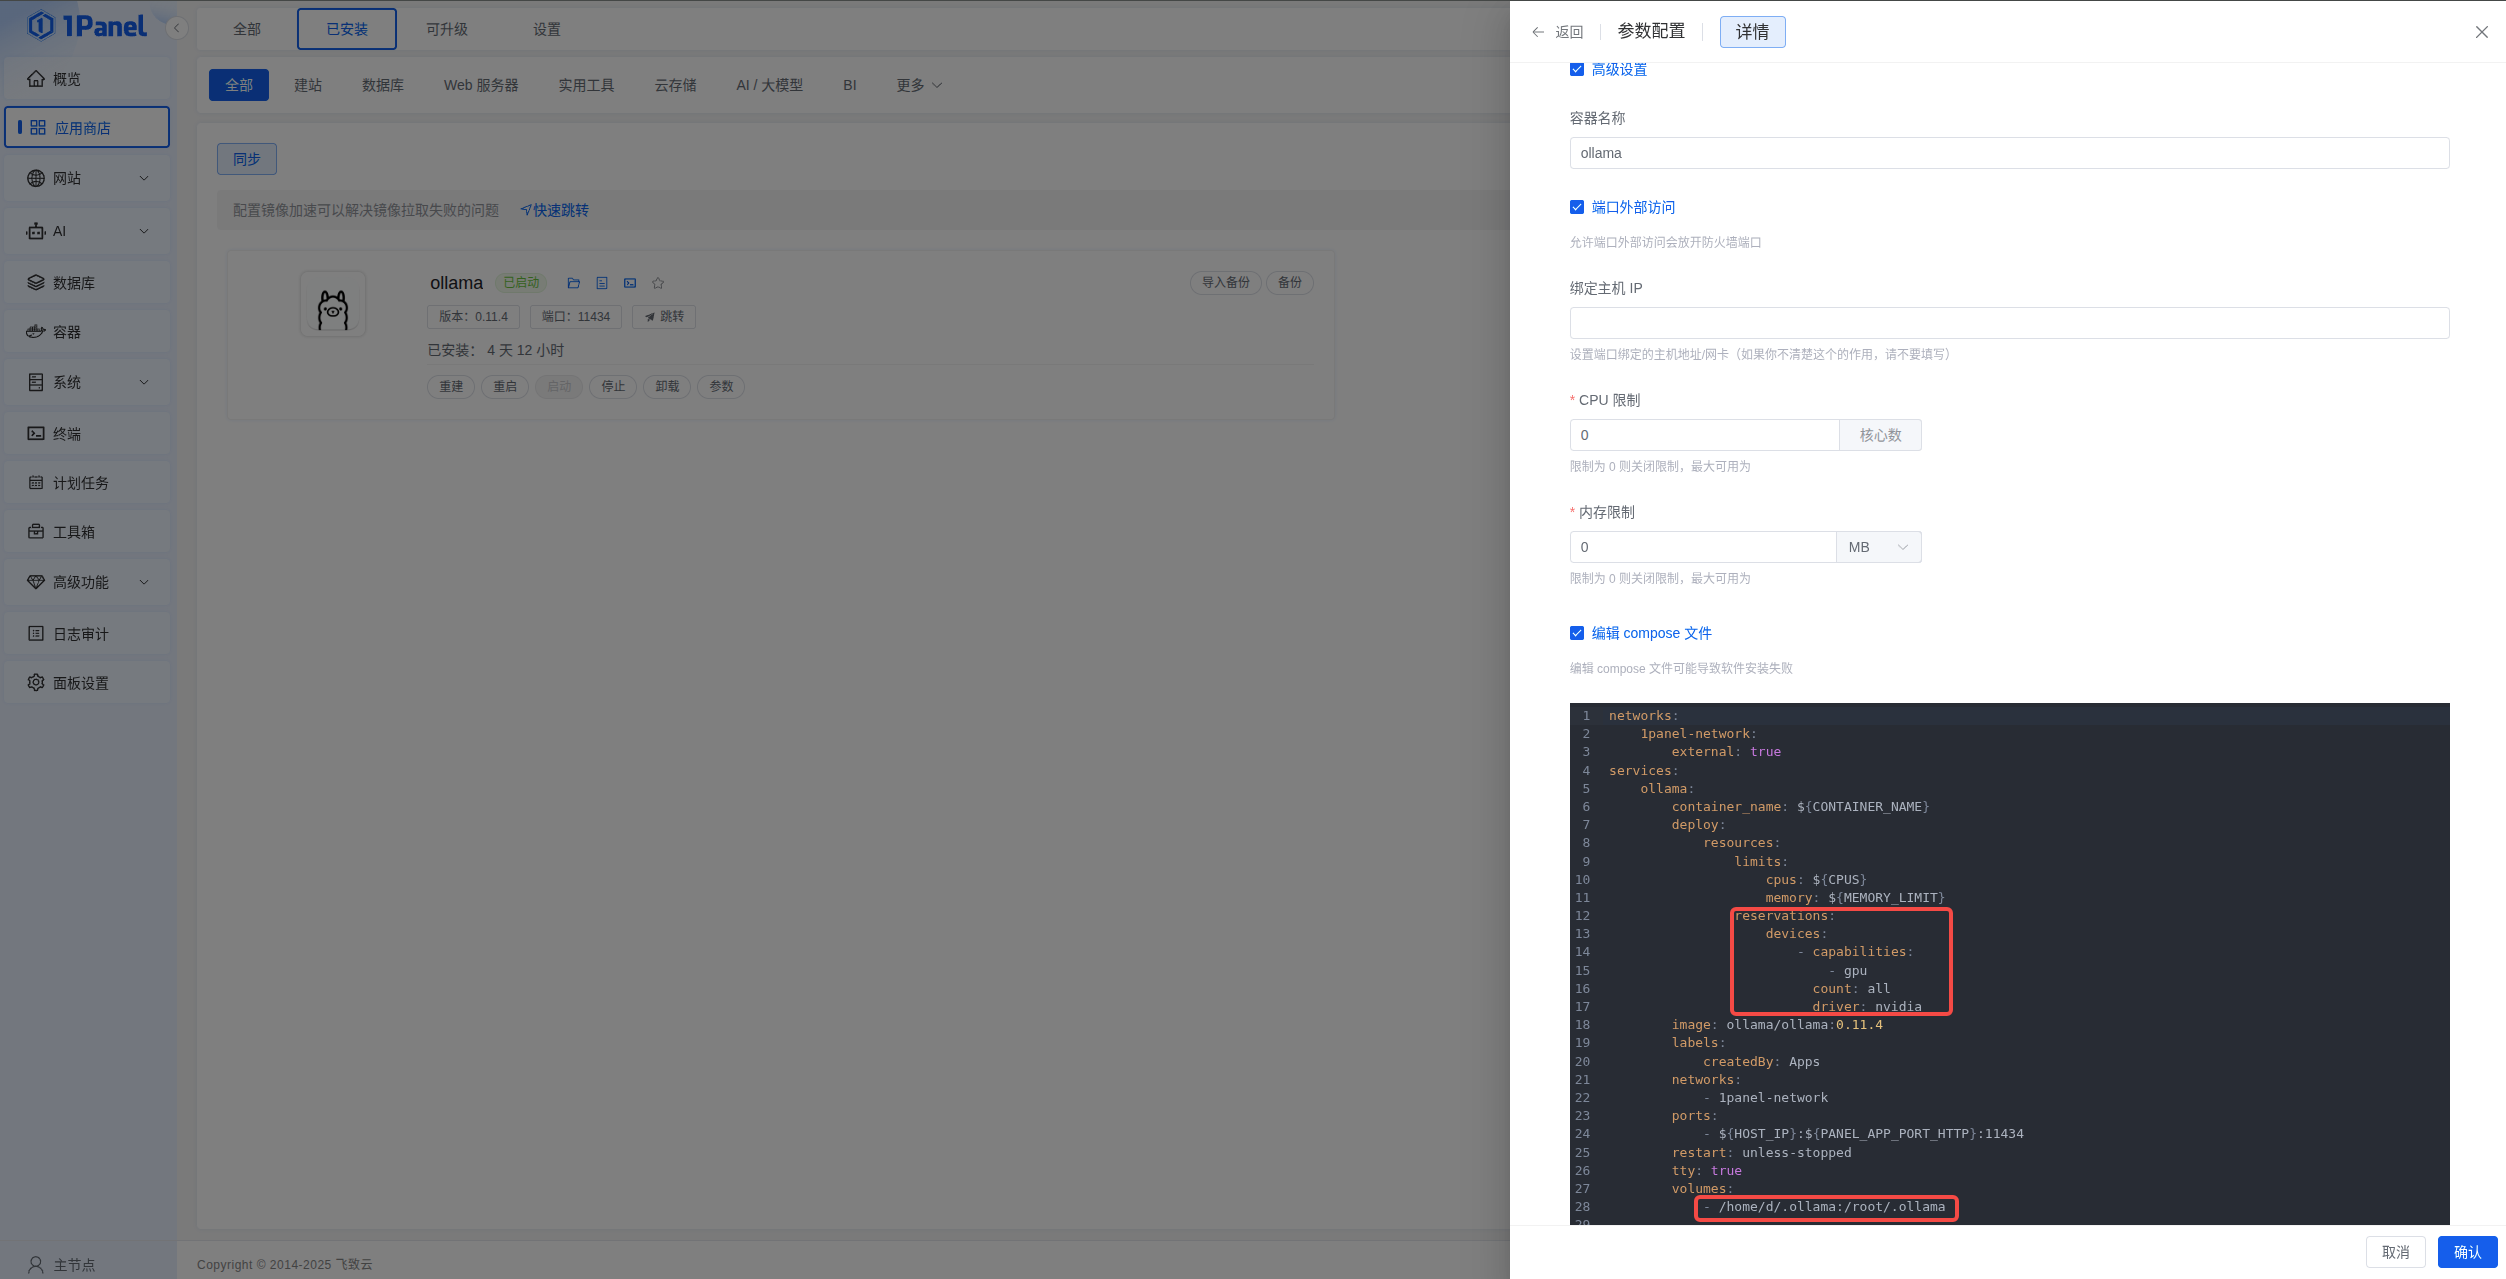Open the MB unit dropdown
Screen dimensions: 2506x1279
[1878, 547]
